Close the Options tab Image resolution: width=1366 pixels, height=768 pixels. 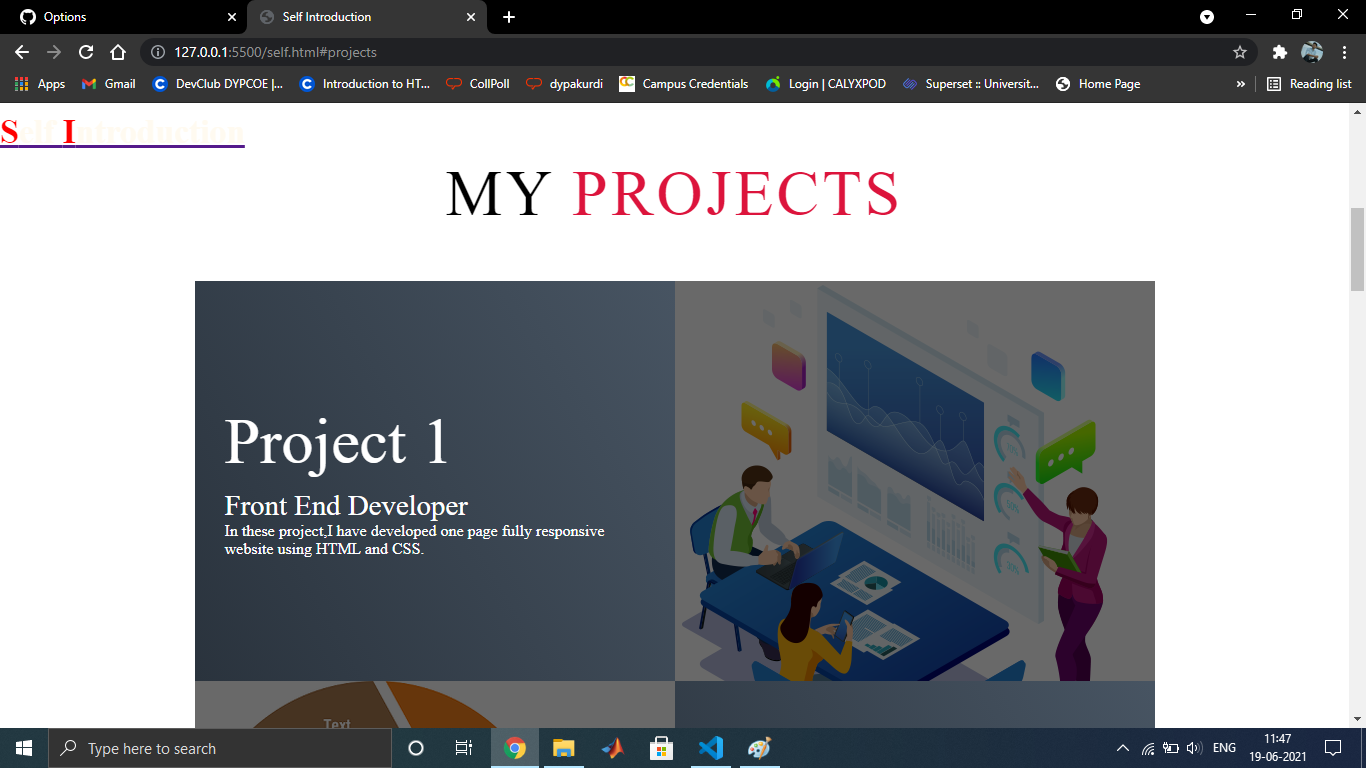(x=232, y=17)
